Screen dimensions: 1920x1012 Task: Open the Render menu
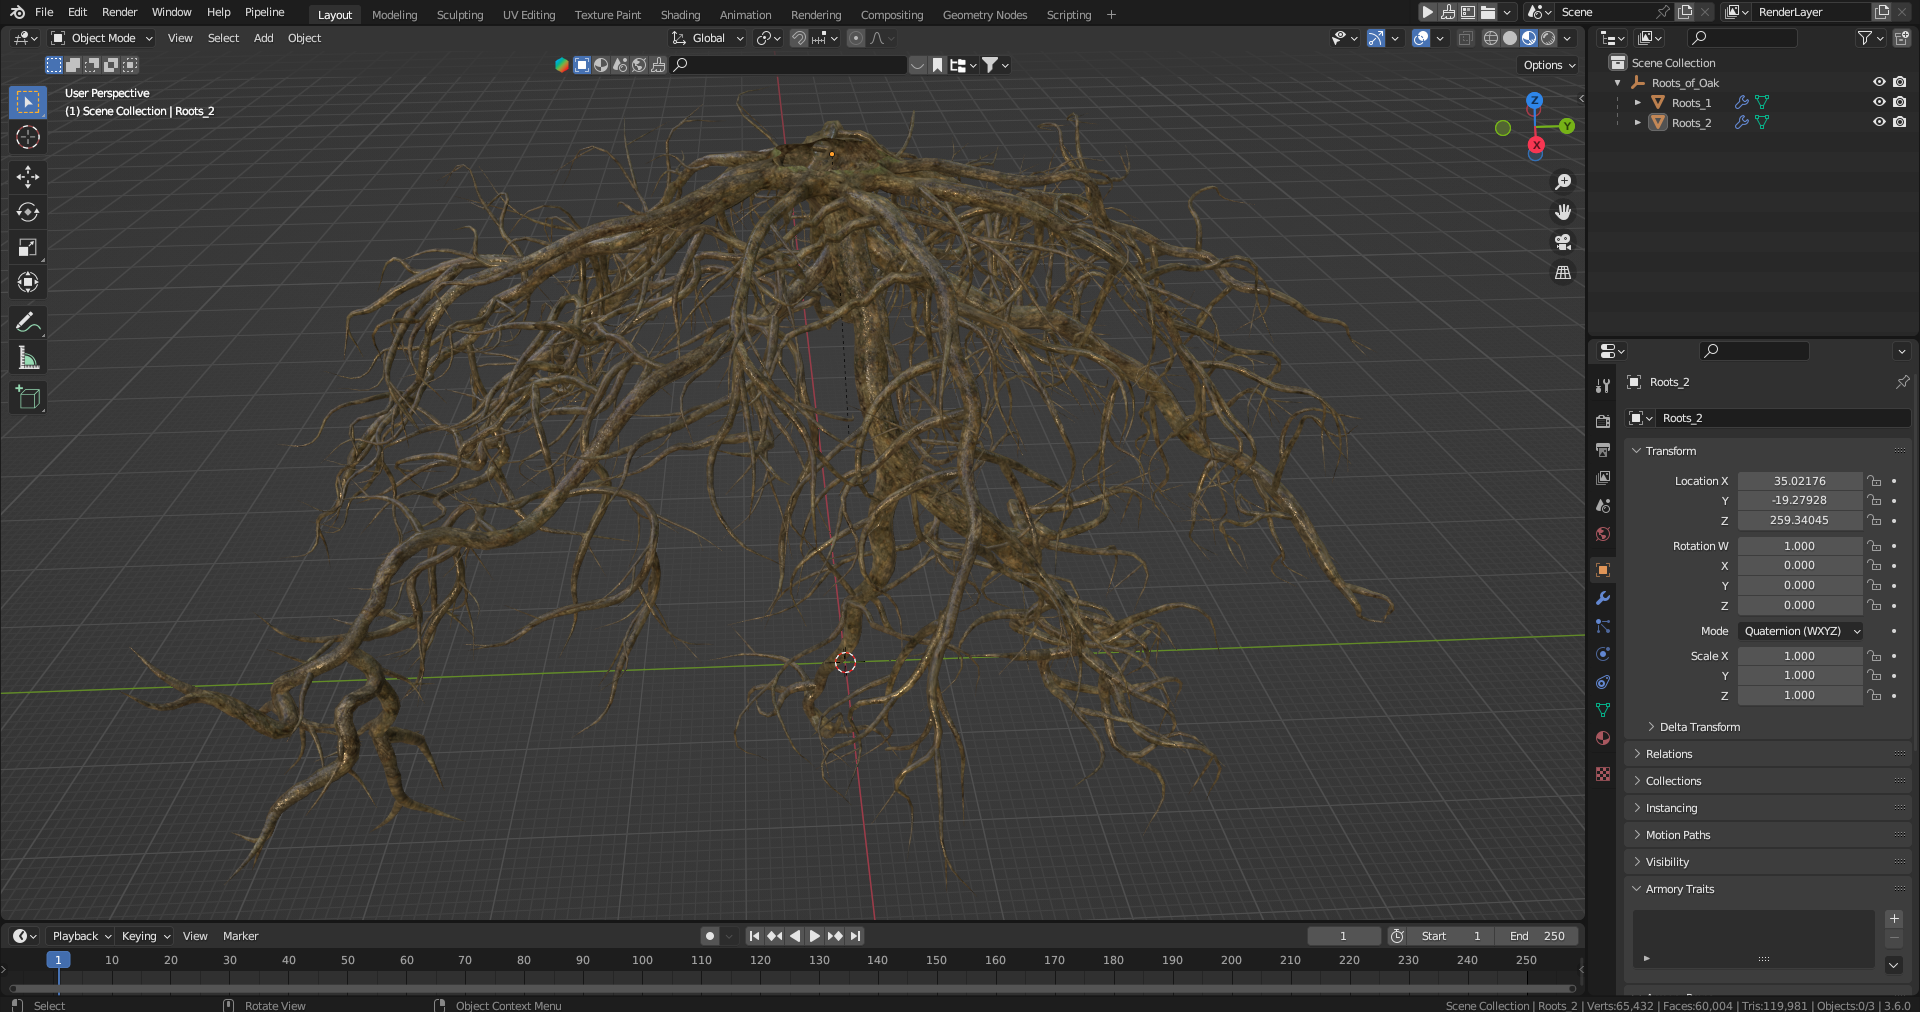coord(119,12)
